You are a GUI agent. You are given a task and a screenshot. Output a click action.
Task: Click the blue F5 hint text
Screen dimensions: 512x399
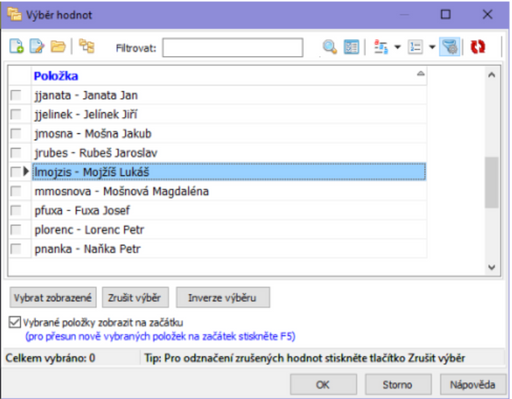pos(160,337)
